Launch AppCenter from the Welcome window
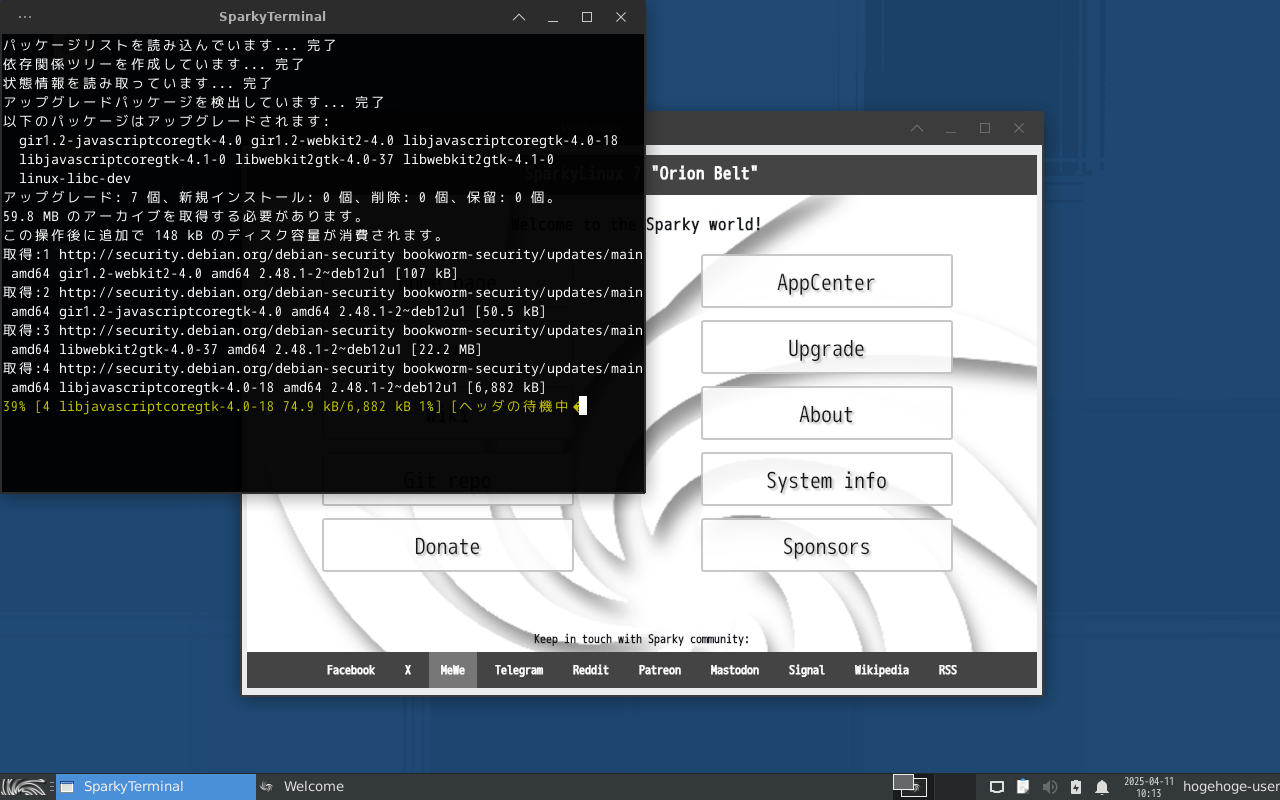 point(826,282)
